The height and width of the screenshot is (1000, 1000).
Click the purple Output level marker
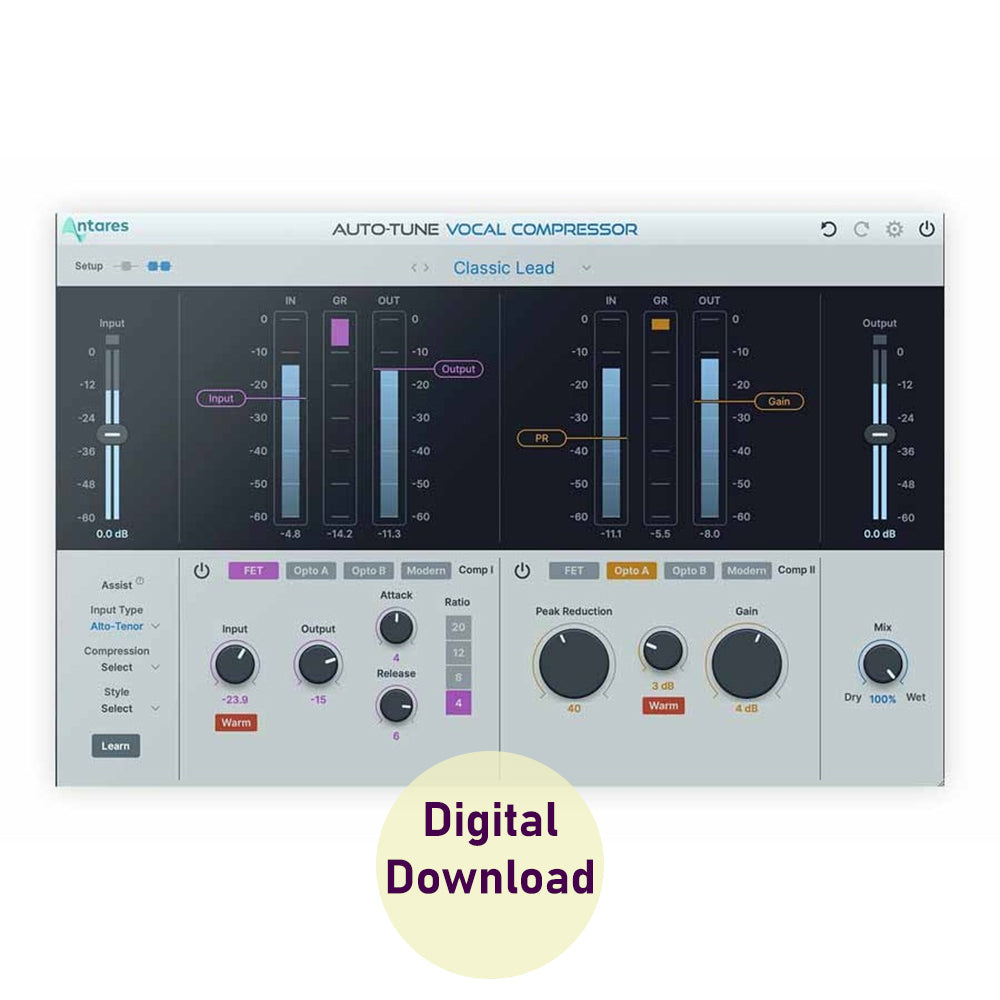[x=459, y=369]
